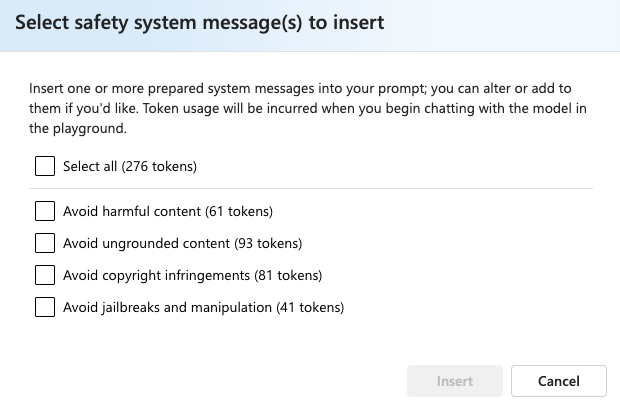Screen dimensions: 620x413
Task: Click the 'Avoid copyright infringements' label text
Action: click(157, 275)
